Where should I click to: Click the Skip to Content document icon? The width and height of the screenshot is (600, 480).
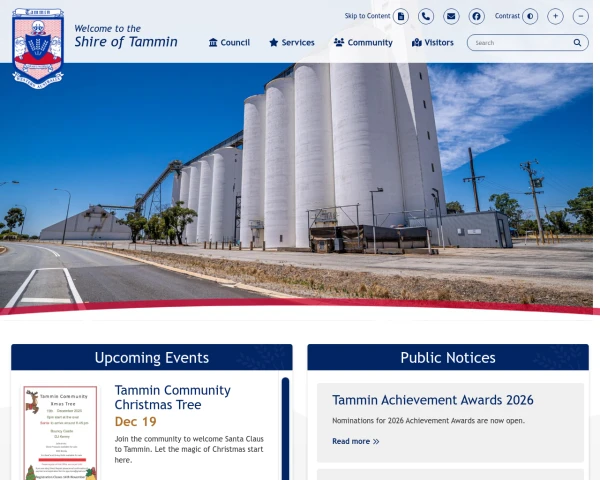point(401,16)
